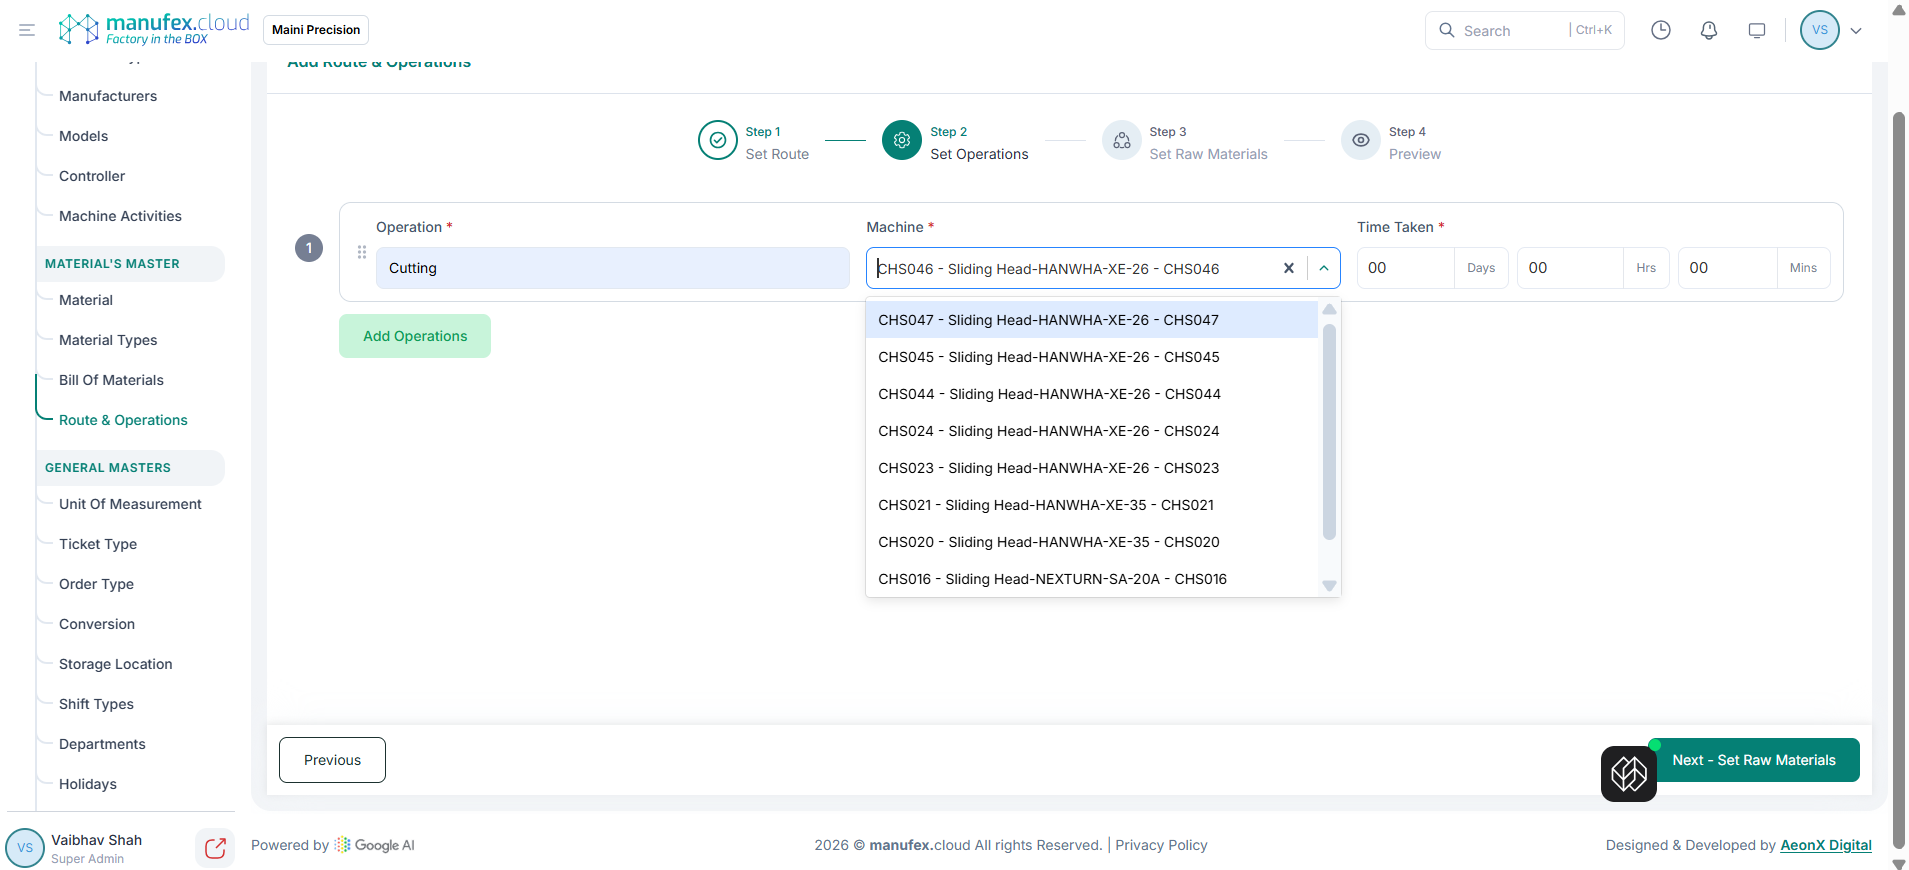Click the machine list scrollbar down arrow

point(1329,586)
